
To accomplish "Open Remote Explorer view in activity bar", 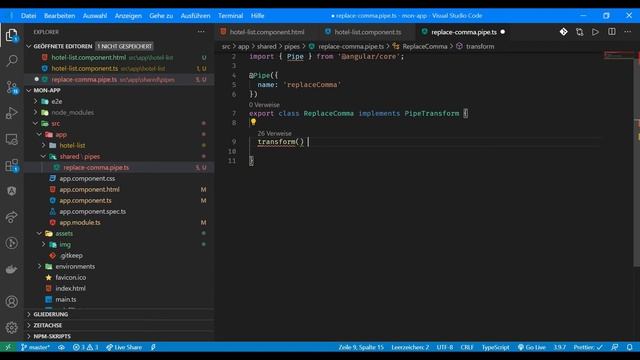I will [11, 139].
